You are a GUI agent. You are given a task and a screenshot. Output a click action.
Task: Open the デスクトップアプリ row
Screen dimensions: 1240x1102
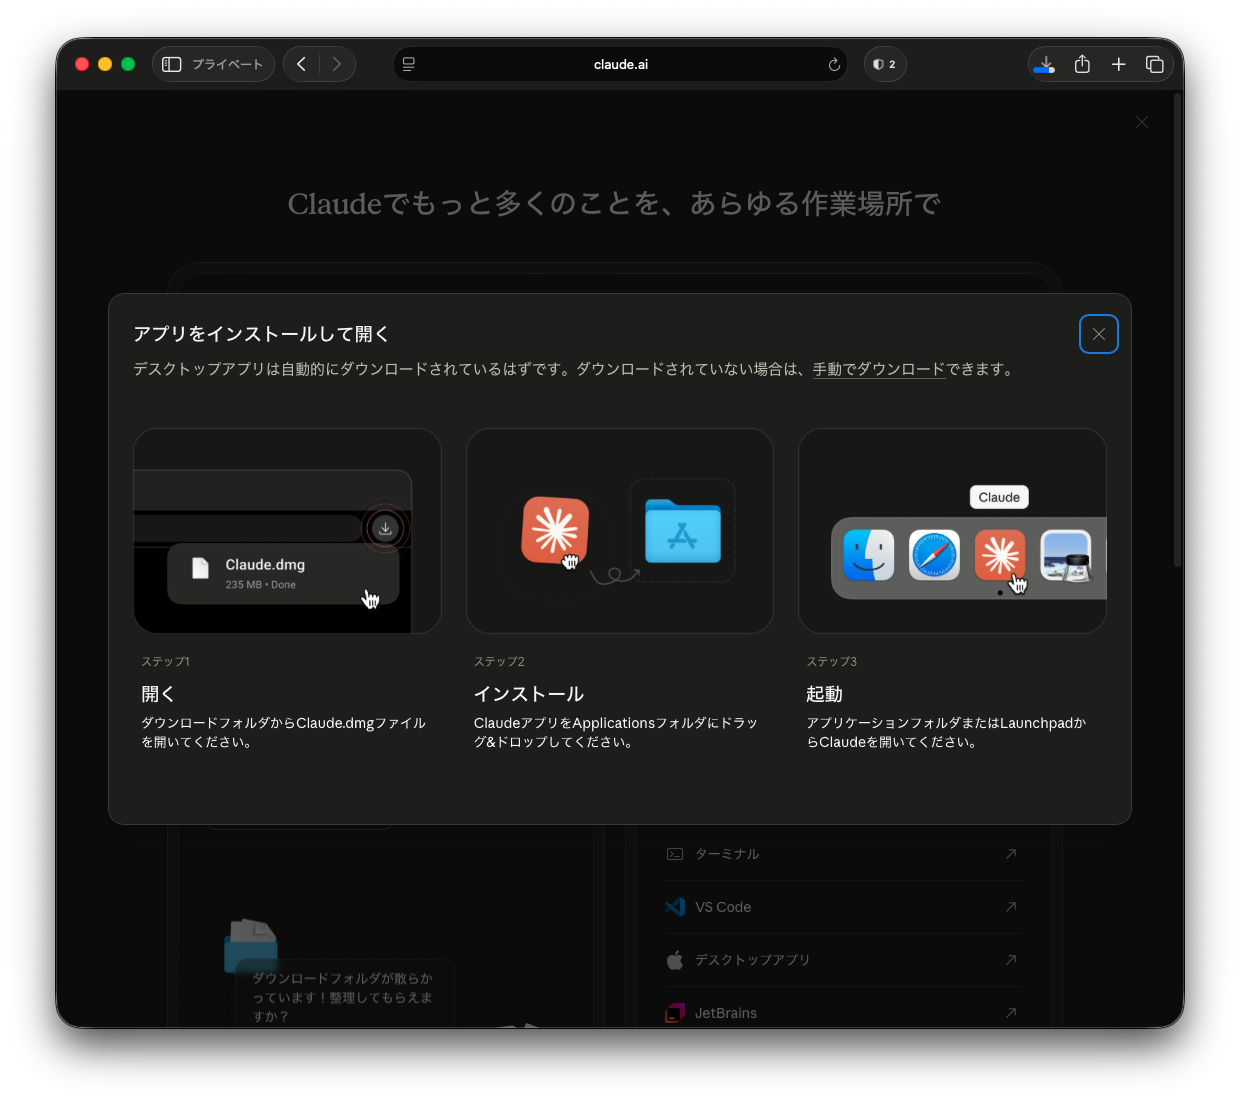tap(843, 960)
